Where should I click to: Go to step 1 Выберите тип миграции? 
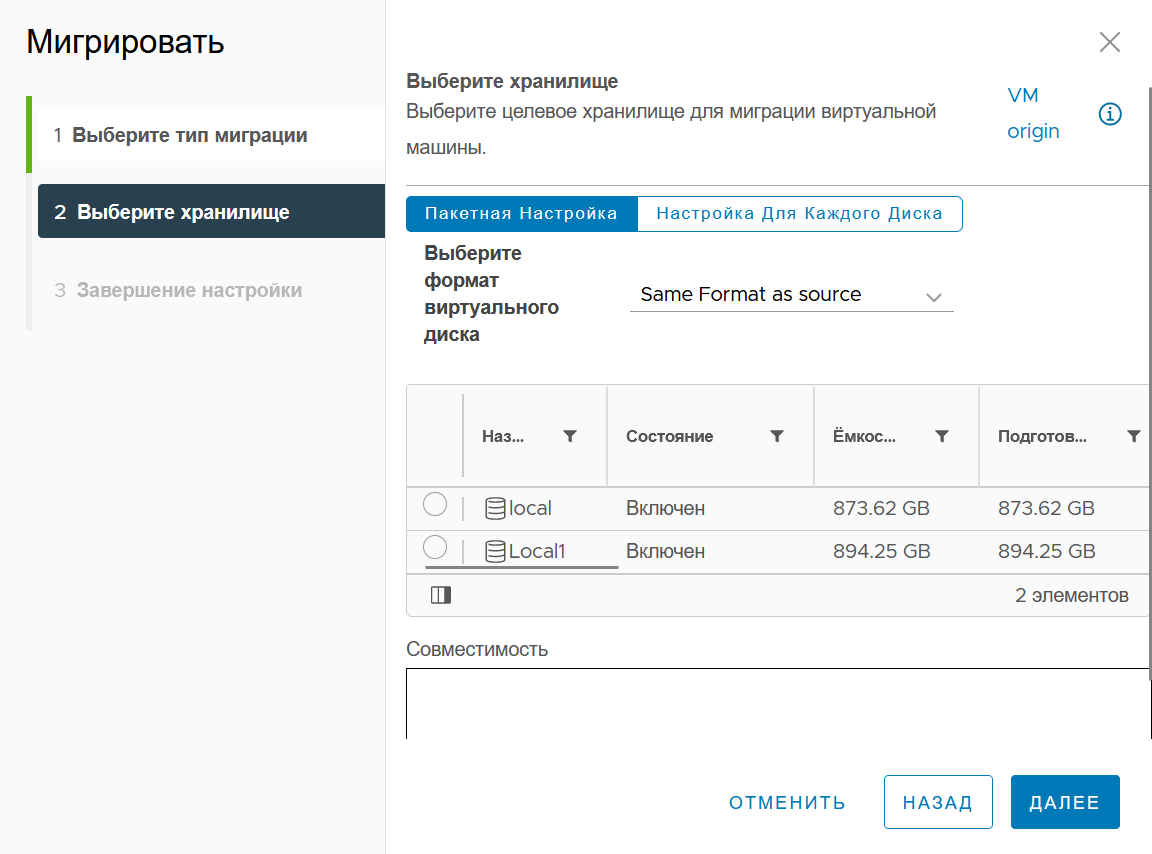click(x=211, y=135)
